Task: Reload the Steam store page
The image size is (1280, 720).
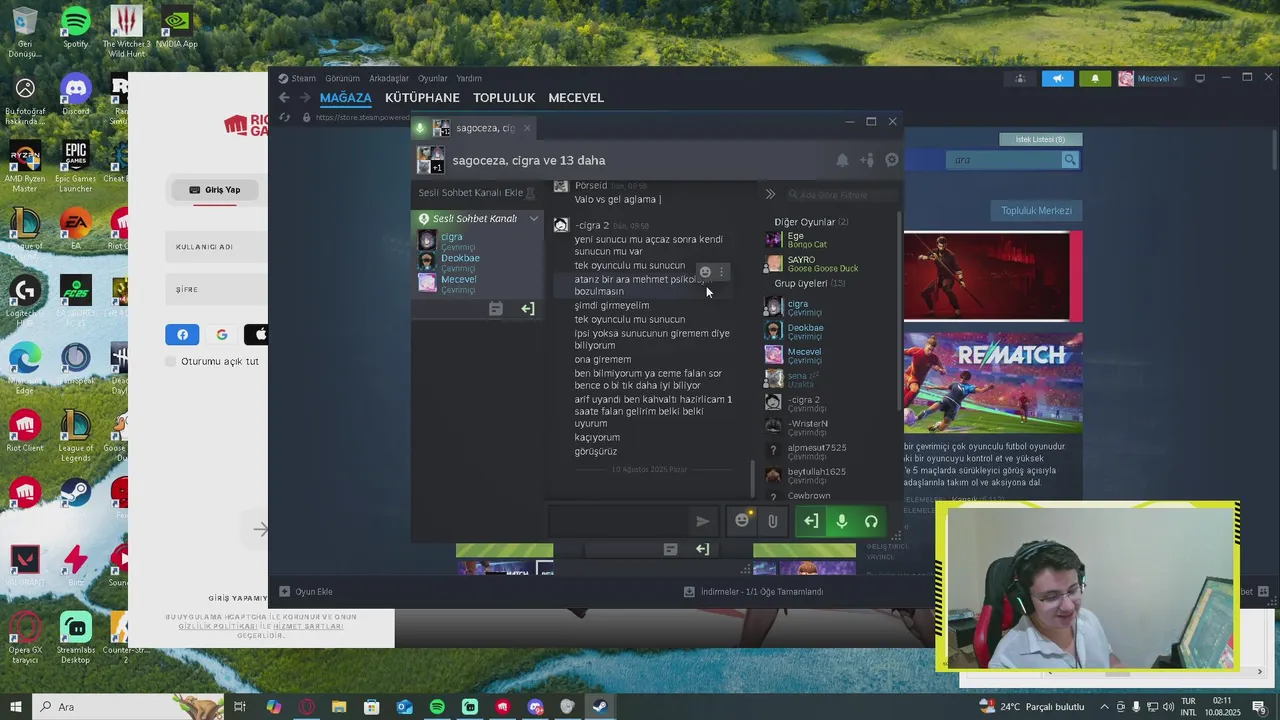Action: tap(284, 117)
